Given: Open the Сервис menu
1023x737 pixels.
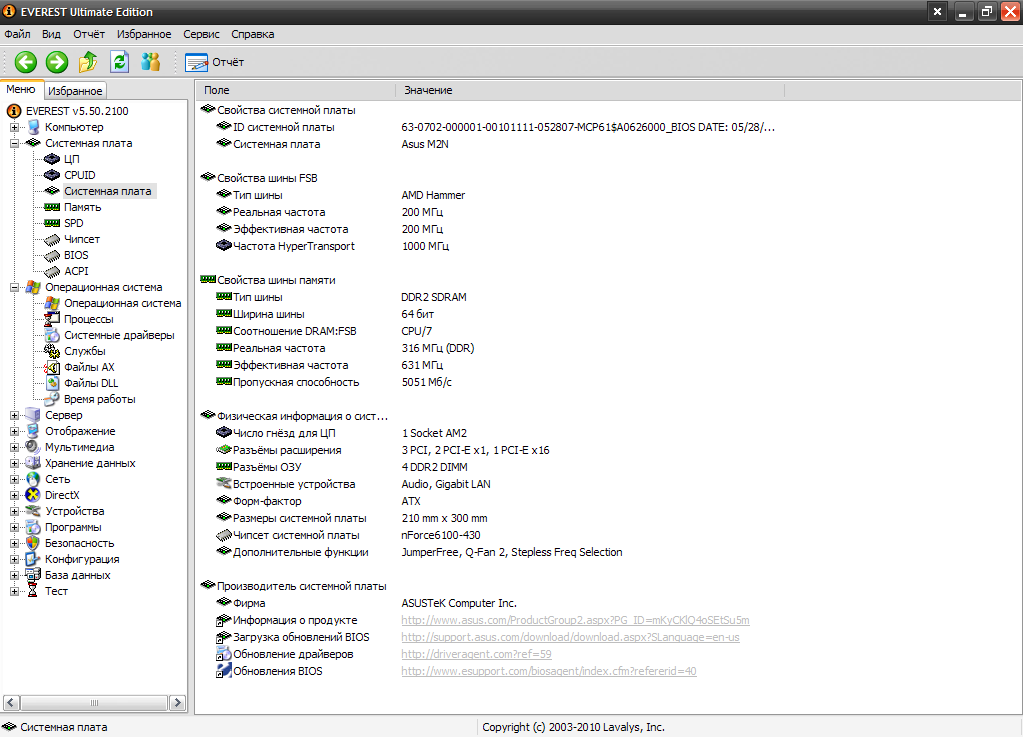Looking at the screenshot, I should tap(202, 34).
